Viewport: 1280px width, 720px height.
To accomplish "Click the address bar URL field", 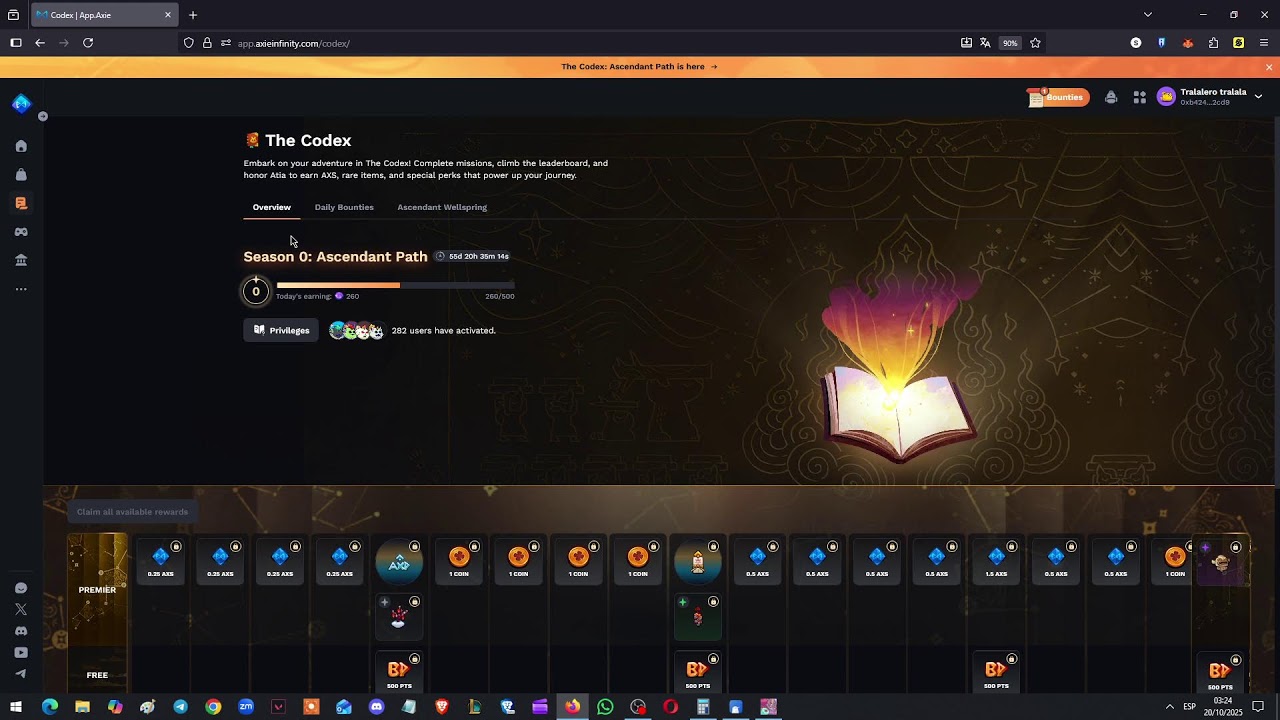I will click(x=590, y=43).
